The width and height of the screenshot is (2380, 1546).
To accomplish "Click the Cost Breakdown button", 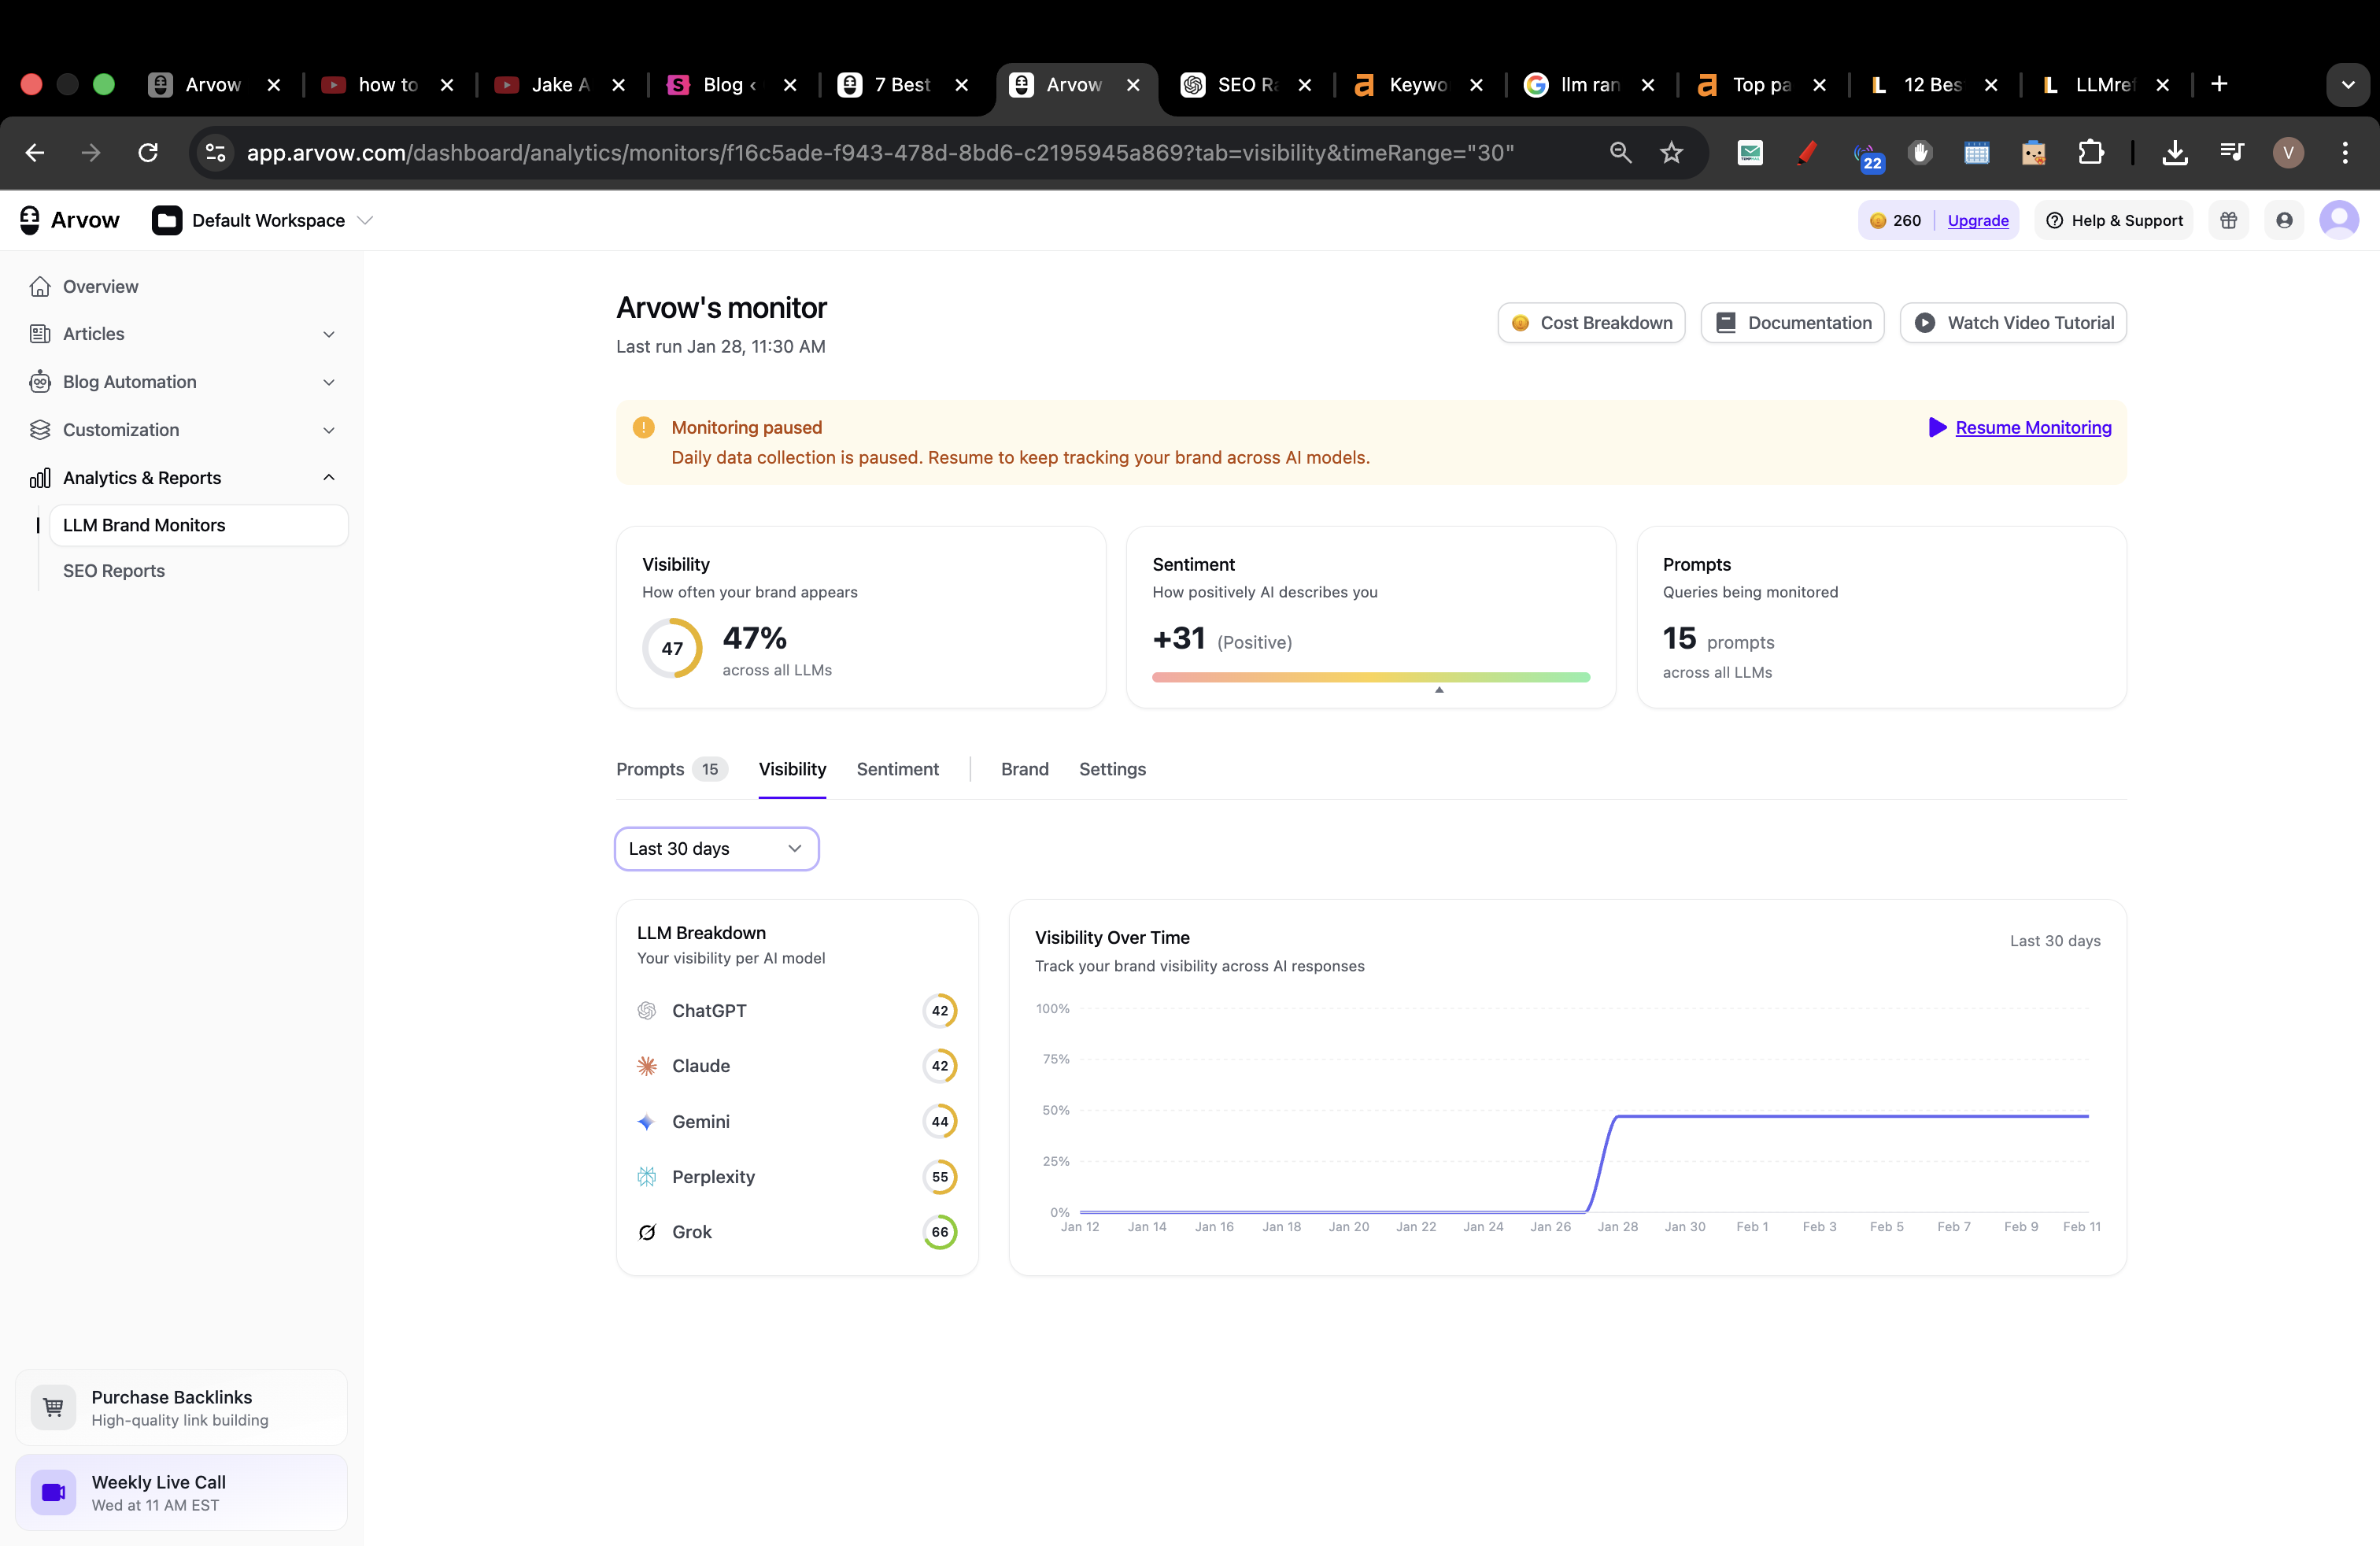I will tap(1591, 323).
